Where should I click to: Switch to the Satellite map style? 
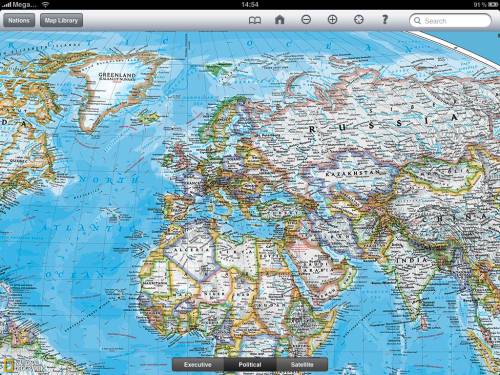point(302,364)
